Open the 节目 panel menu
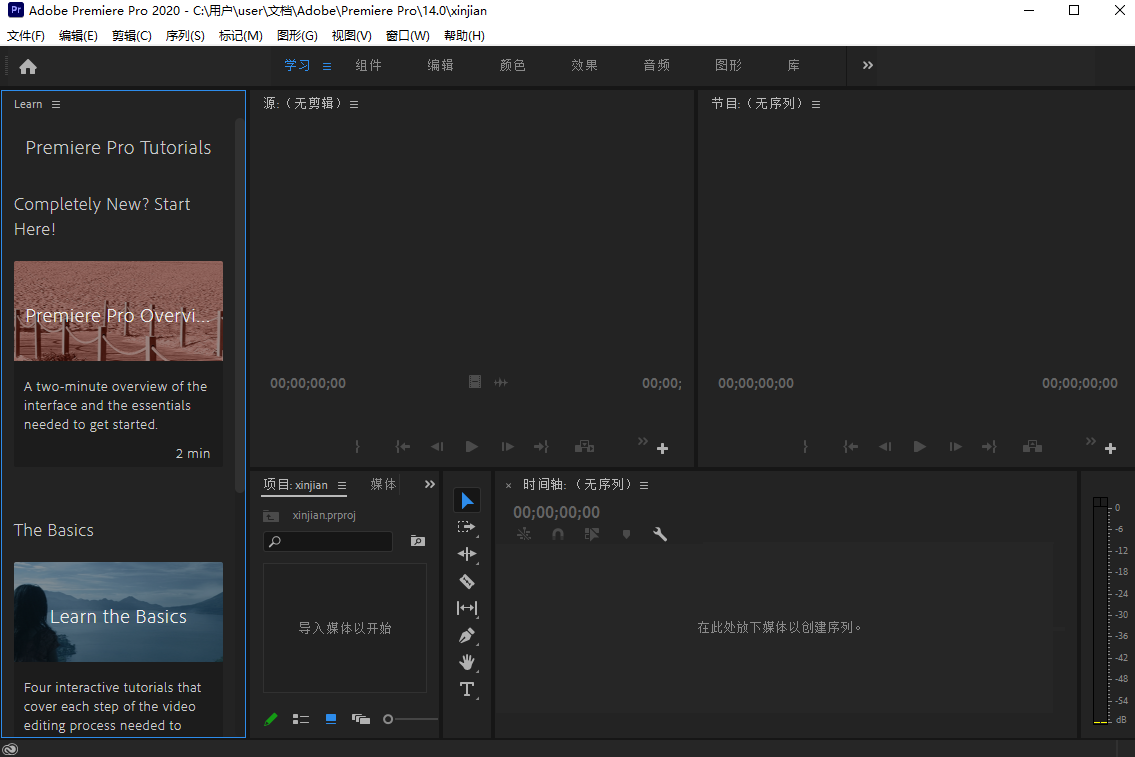1135x757 pixels. pos(816,104)
